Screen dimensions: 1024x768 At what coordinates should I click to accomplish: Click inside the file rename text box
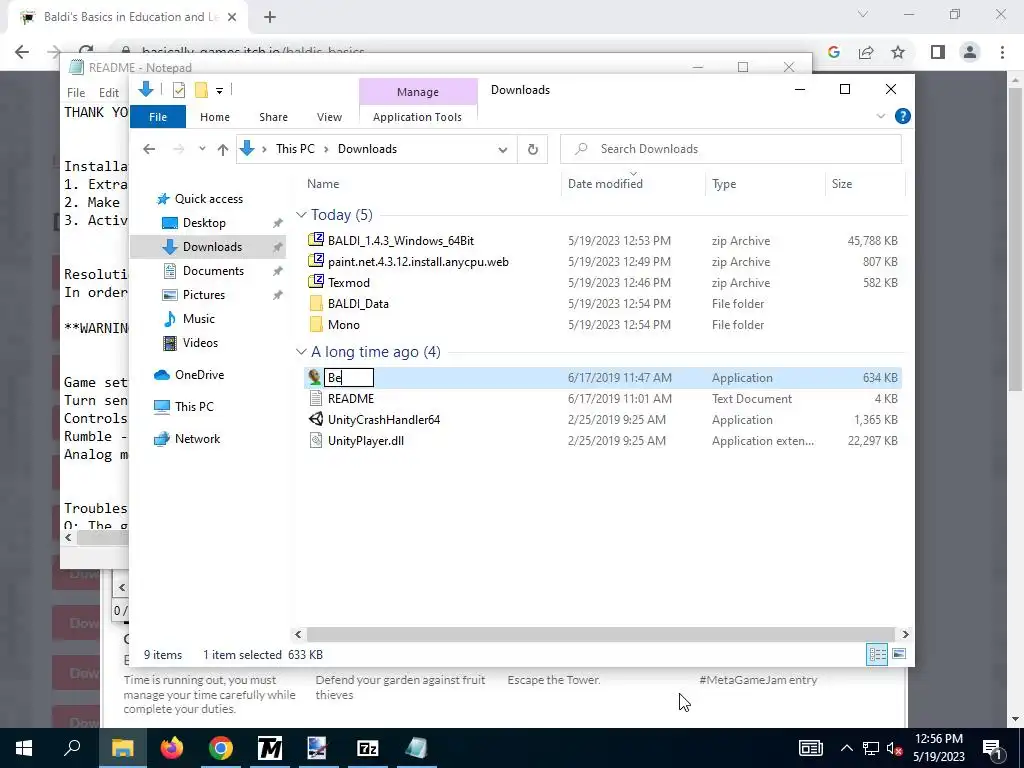click(349, 377)
